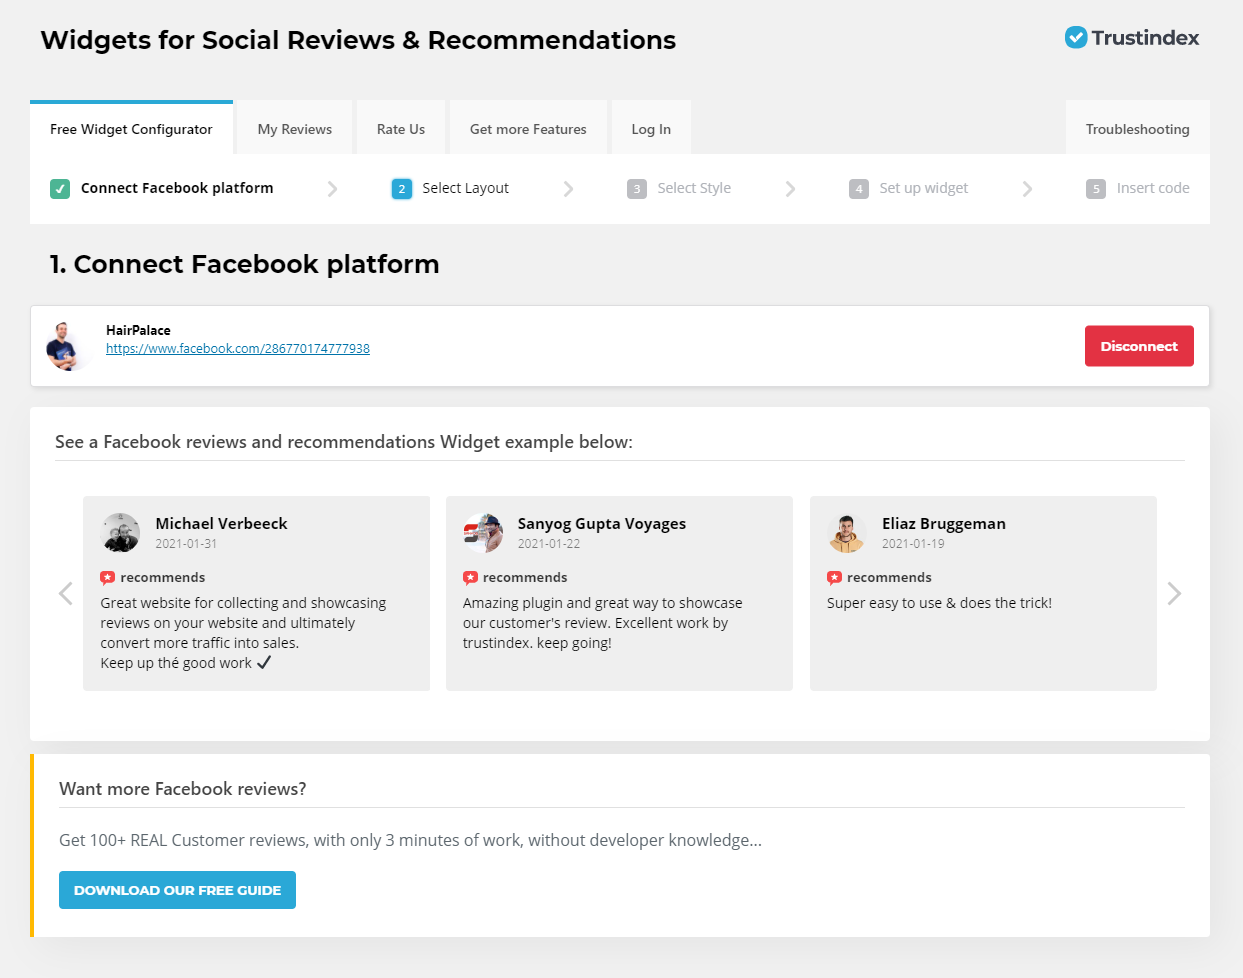Switch to the My Reviews tab
The image size is (1243, 978).
point(295,129)
